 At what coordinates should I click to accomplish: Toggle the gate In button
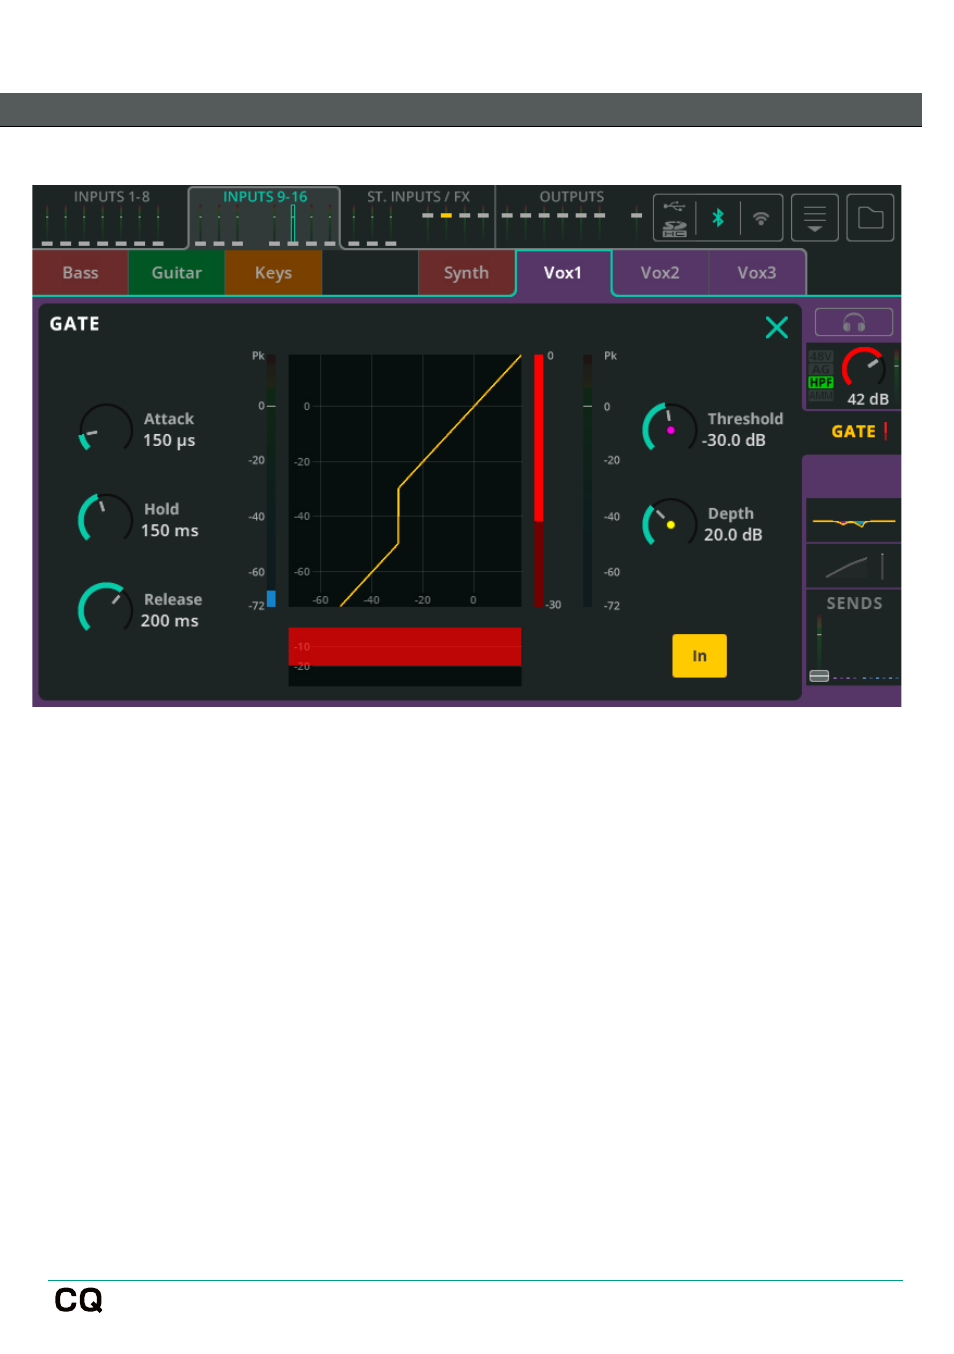(699, 656)
